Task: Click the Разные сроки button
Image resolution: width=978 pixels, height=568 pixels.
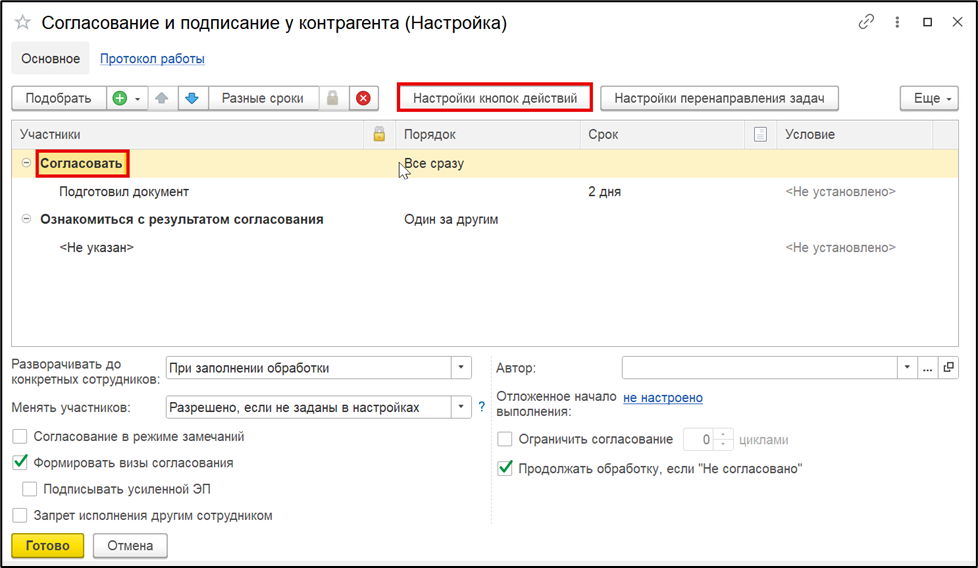Action: [x=263, y=98]
